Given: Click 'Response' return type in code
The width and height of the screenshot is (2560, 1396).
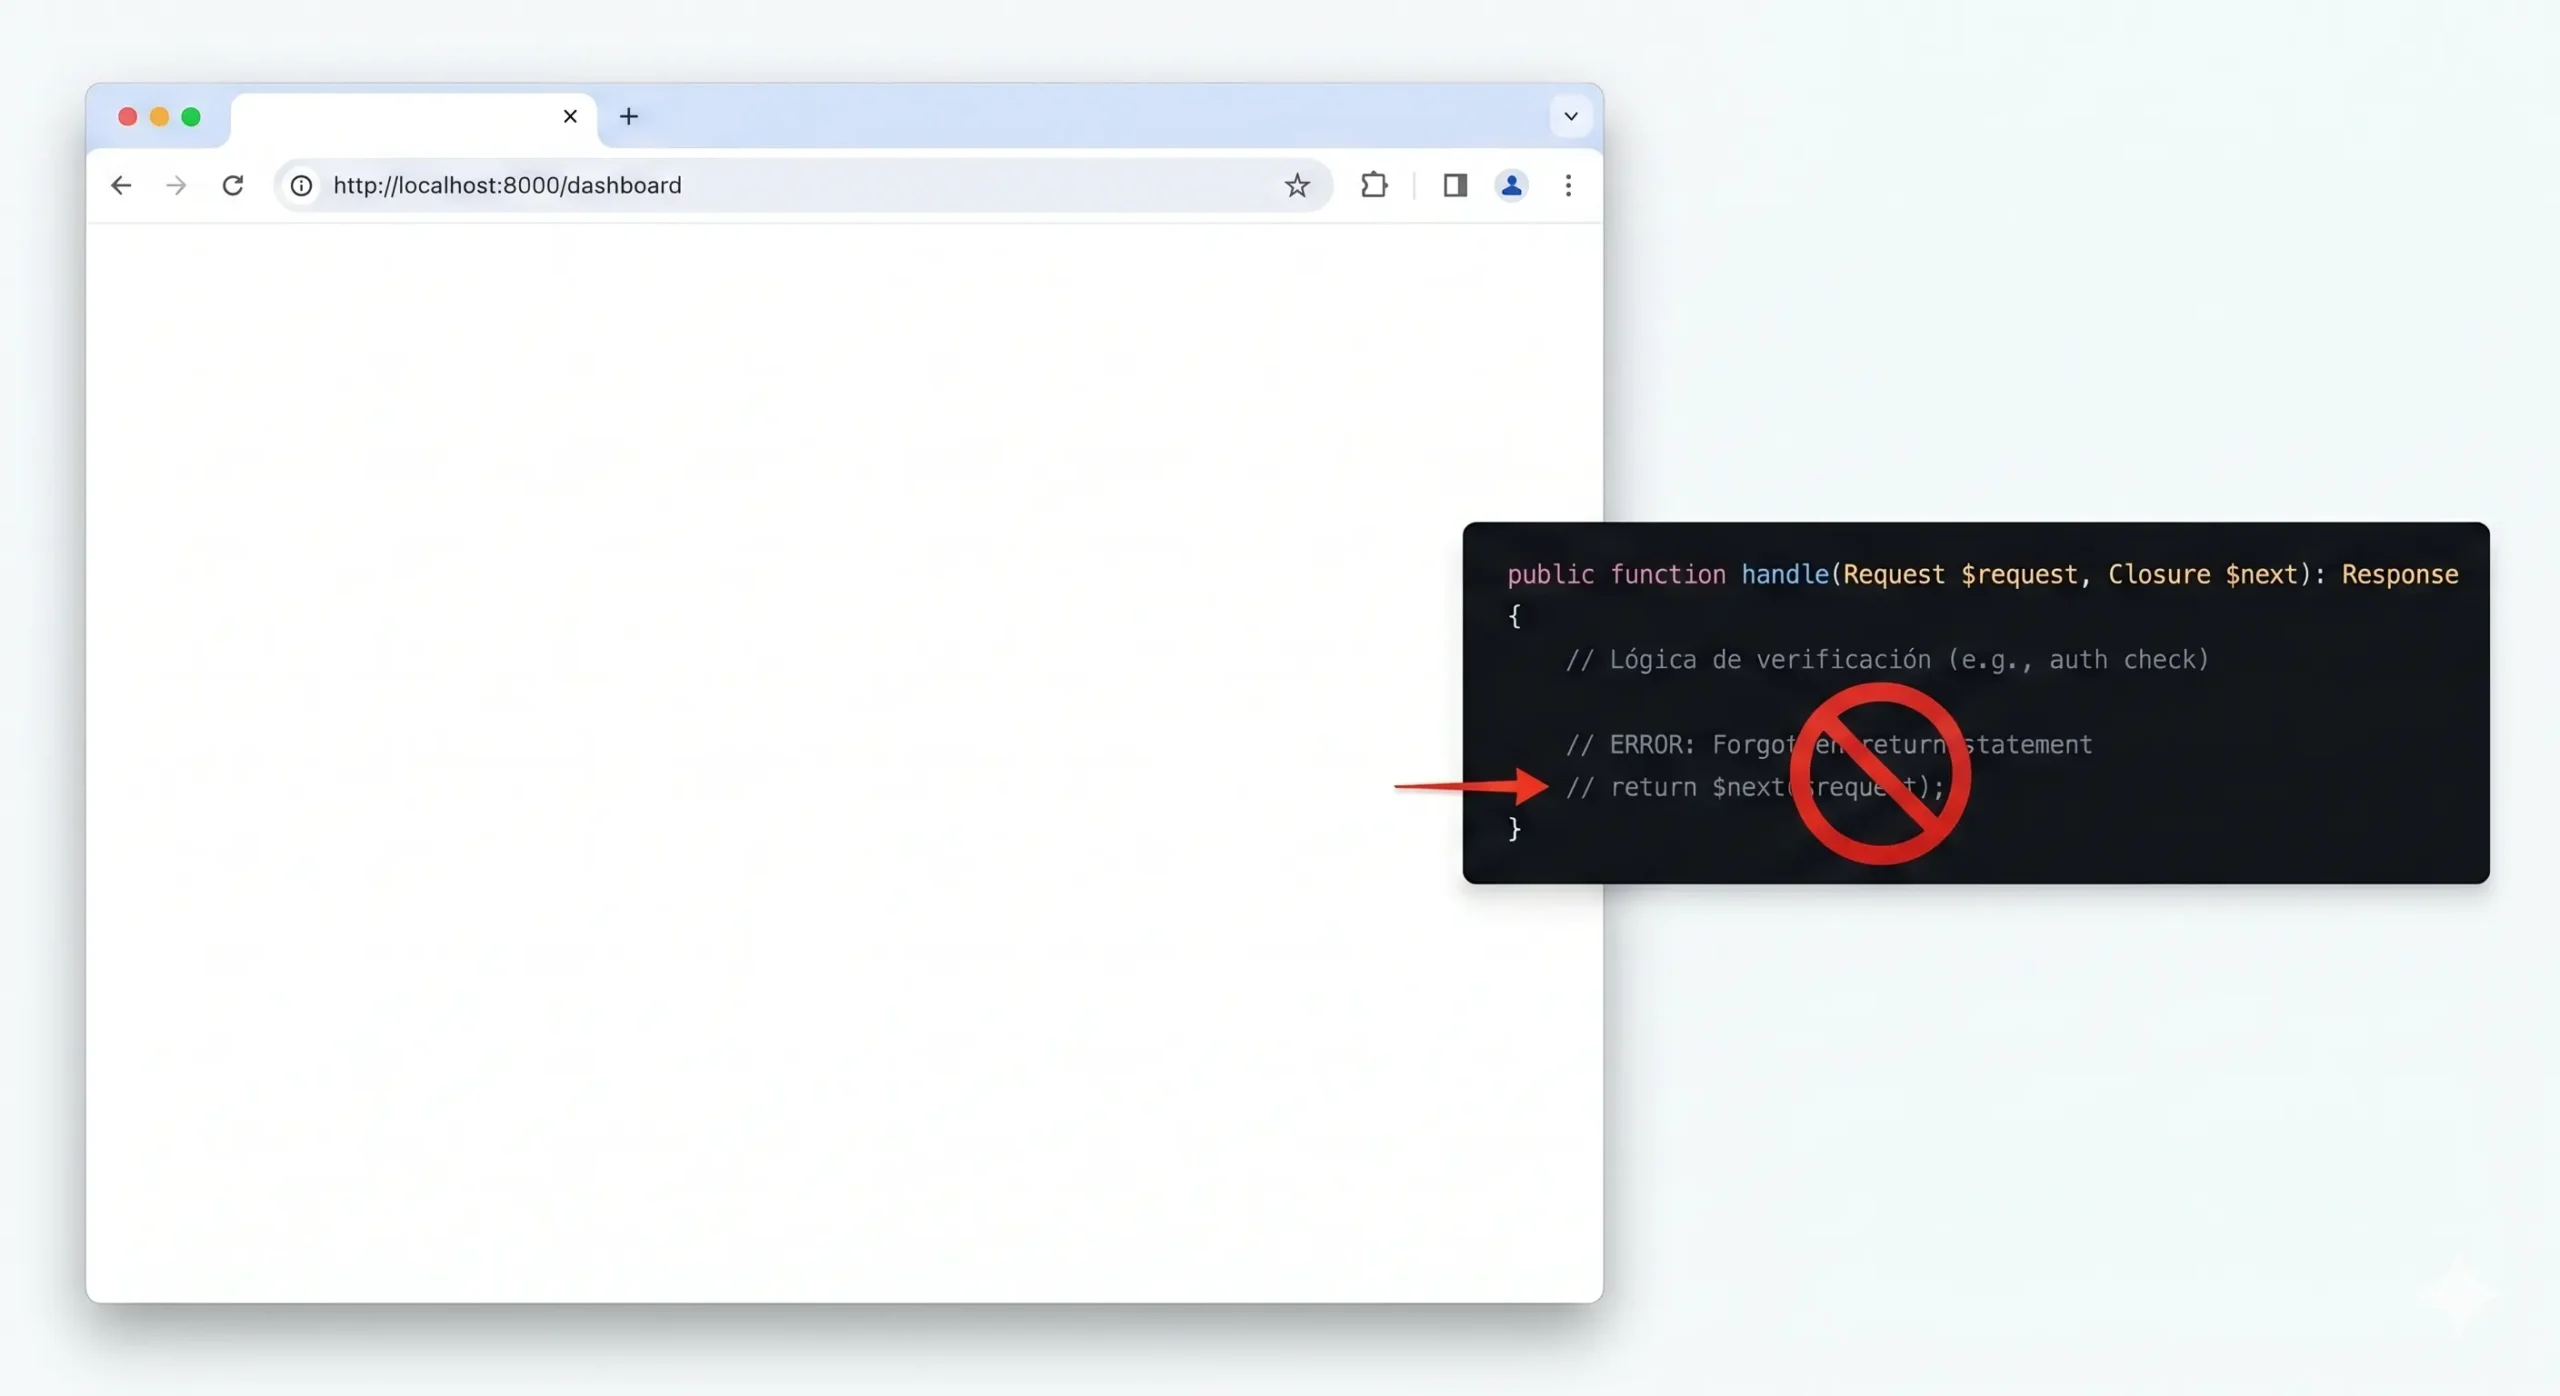Looking at the screenshot, I should click(2399, 574).
